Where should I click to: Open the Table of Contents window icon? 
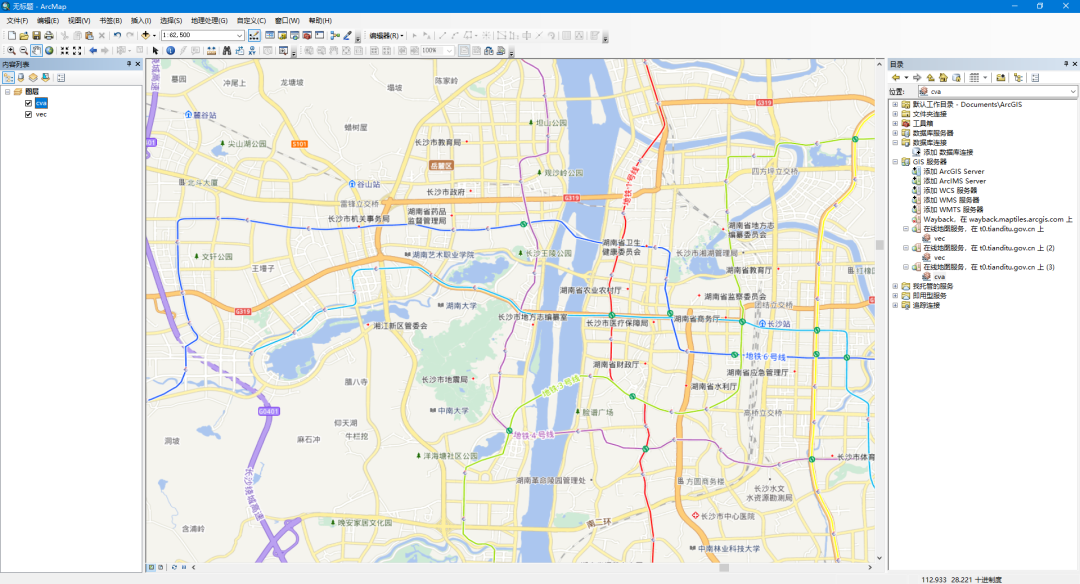pyautogui.click(x=270, y=35)
